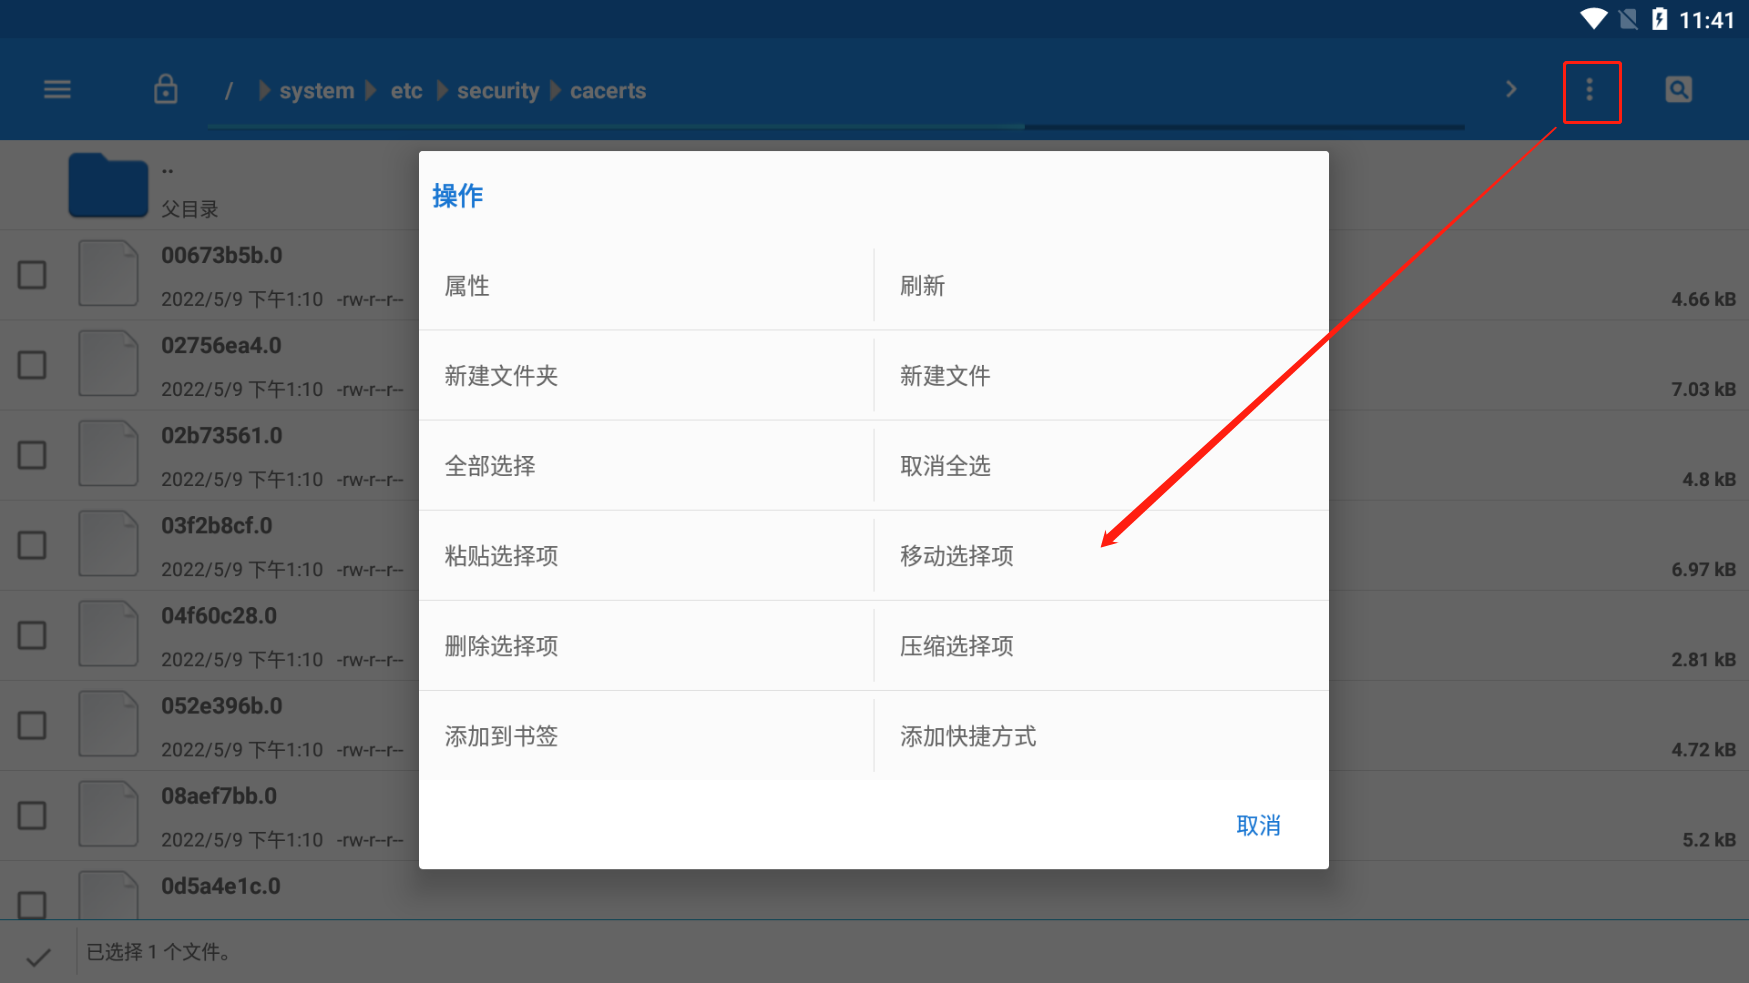
Task: Open the parent directory folder icon
Action: point(108,186)
